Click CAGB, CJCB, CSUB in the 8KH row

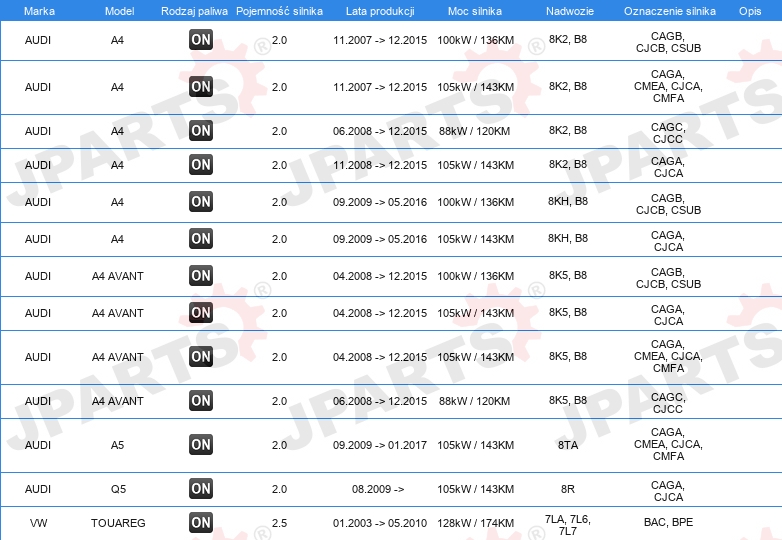point(668,204)
